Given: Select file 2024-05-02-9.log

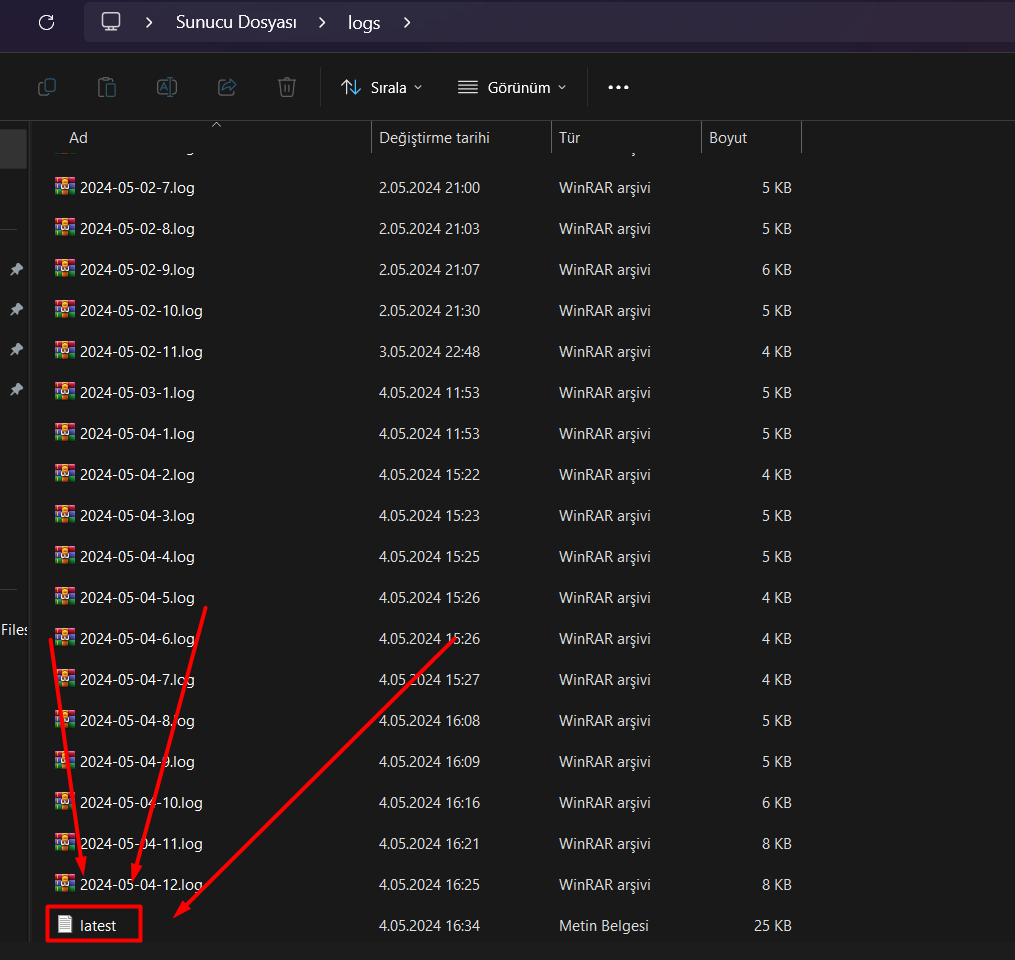Looking at the screenshot, I should (x=137, y=270).
